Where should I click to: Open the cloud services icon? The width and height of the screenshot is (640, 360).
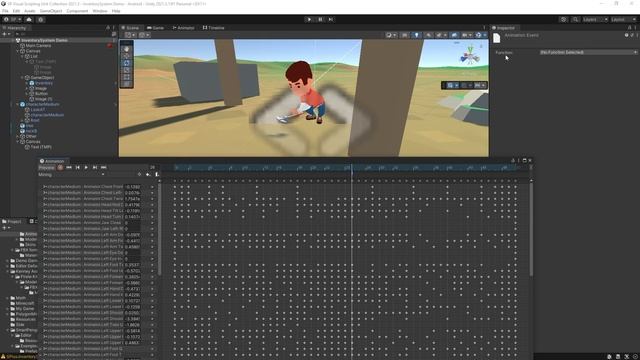29,19
